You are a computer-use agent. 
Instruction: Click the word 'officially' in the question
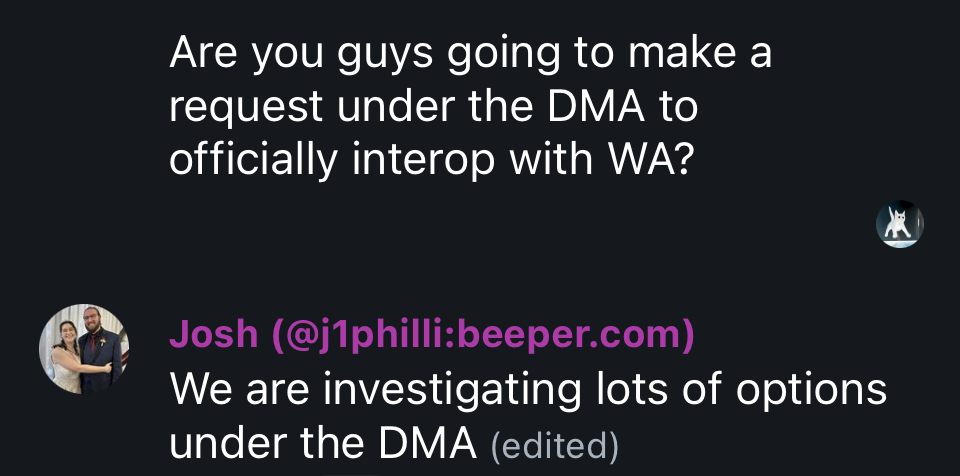click(253, 161)
